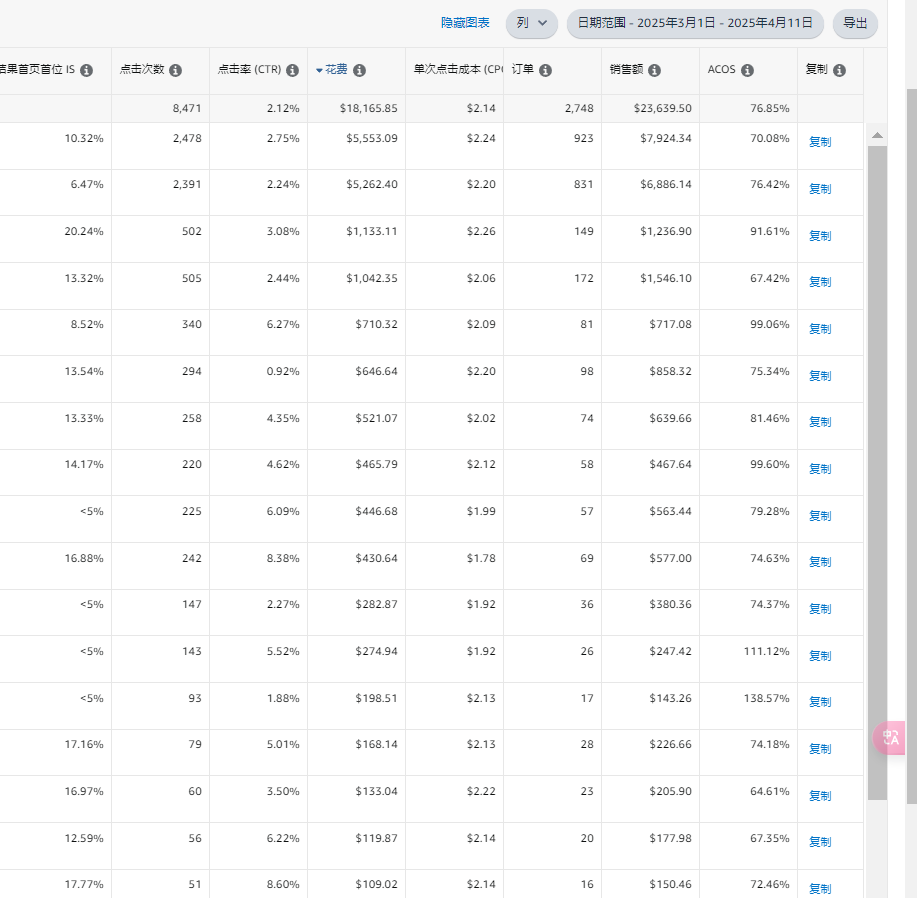The width and height of the screenshot is (917, 898).
Task: Click info icon beside 点击率 (CTR) header
Action: [x=292, y=70]
